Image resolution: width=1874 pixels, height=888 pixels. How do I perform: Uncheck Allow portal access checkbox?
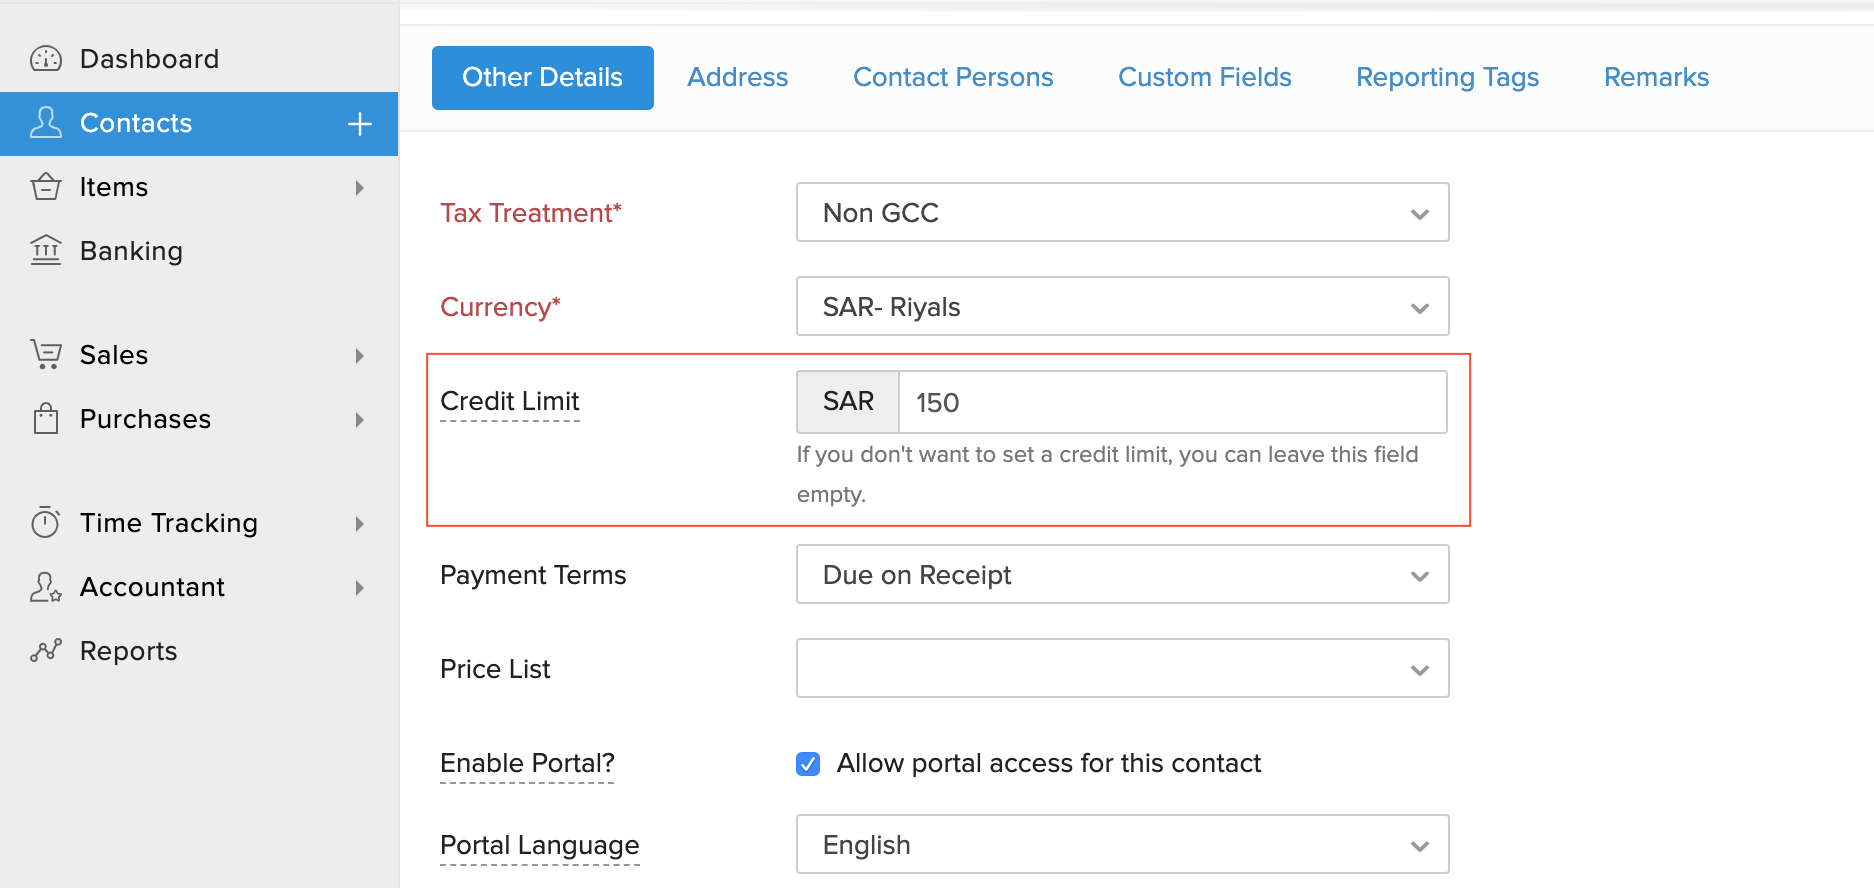point(808,764)
